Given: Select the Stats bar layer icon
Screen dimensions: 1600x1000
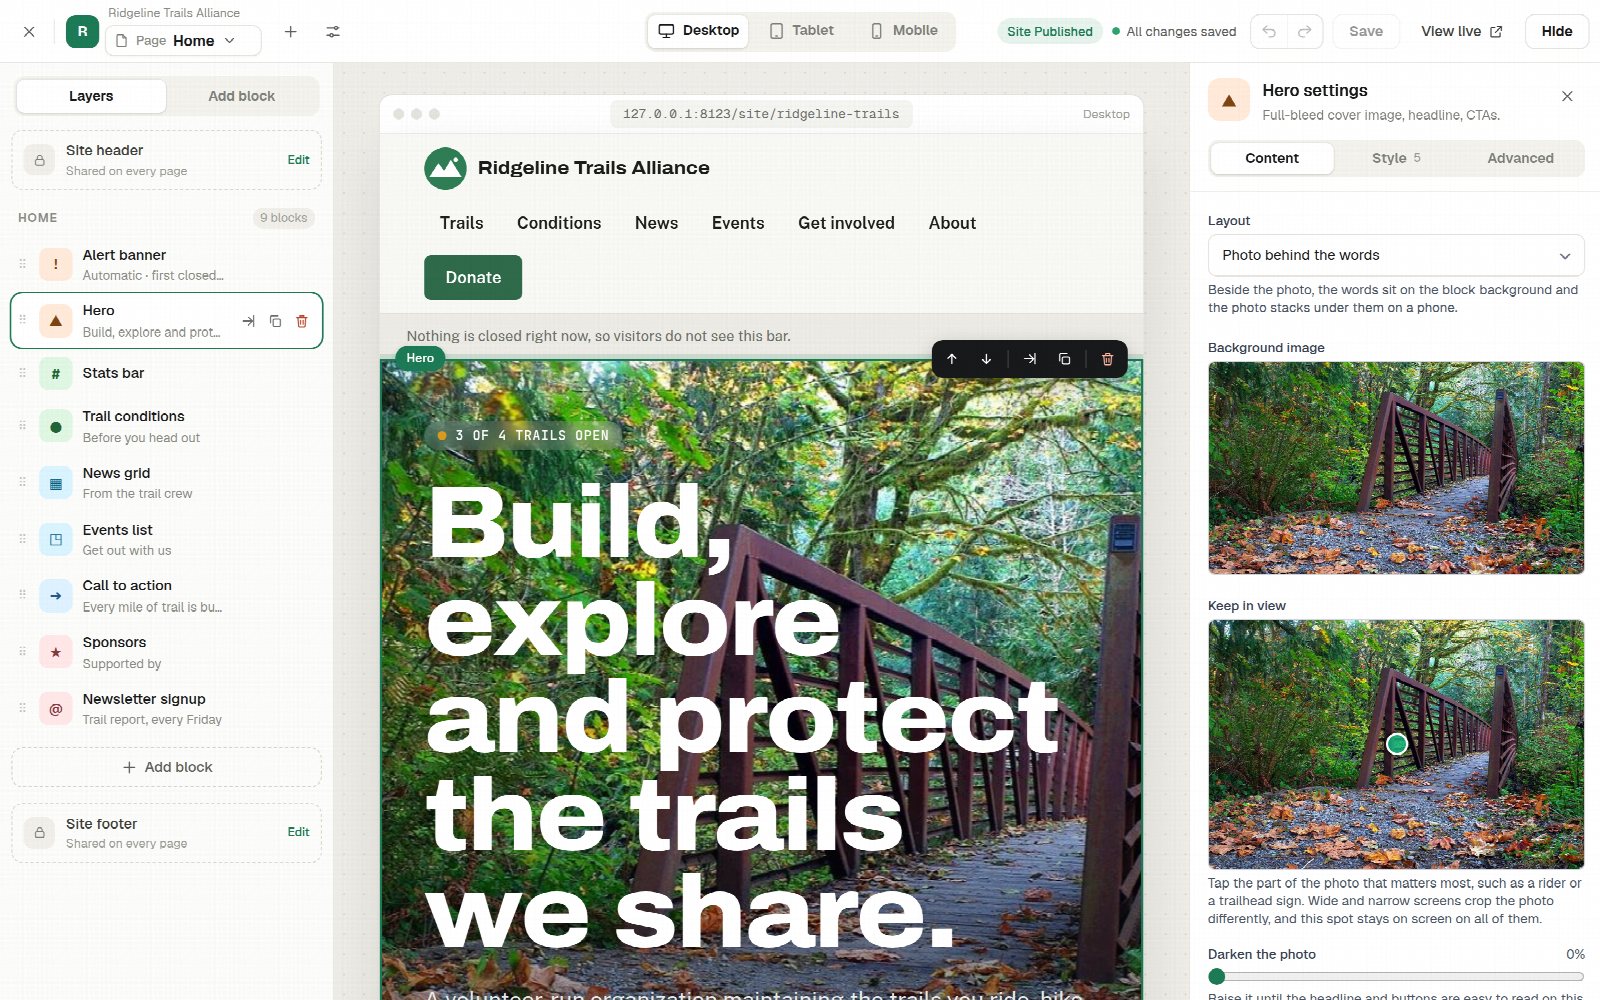Looking at the screenshot, I should [56, 374].
